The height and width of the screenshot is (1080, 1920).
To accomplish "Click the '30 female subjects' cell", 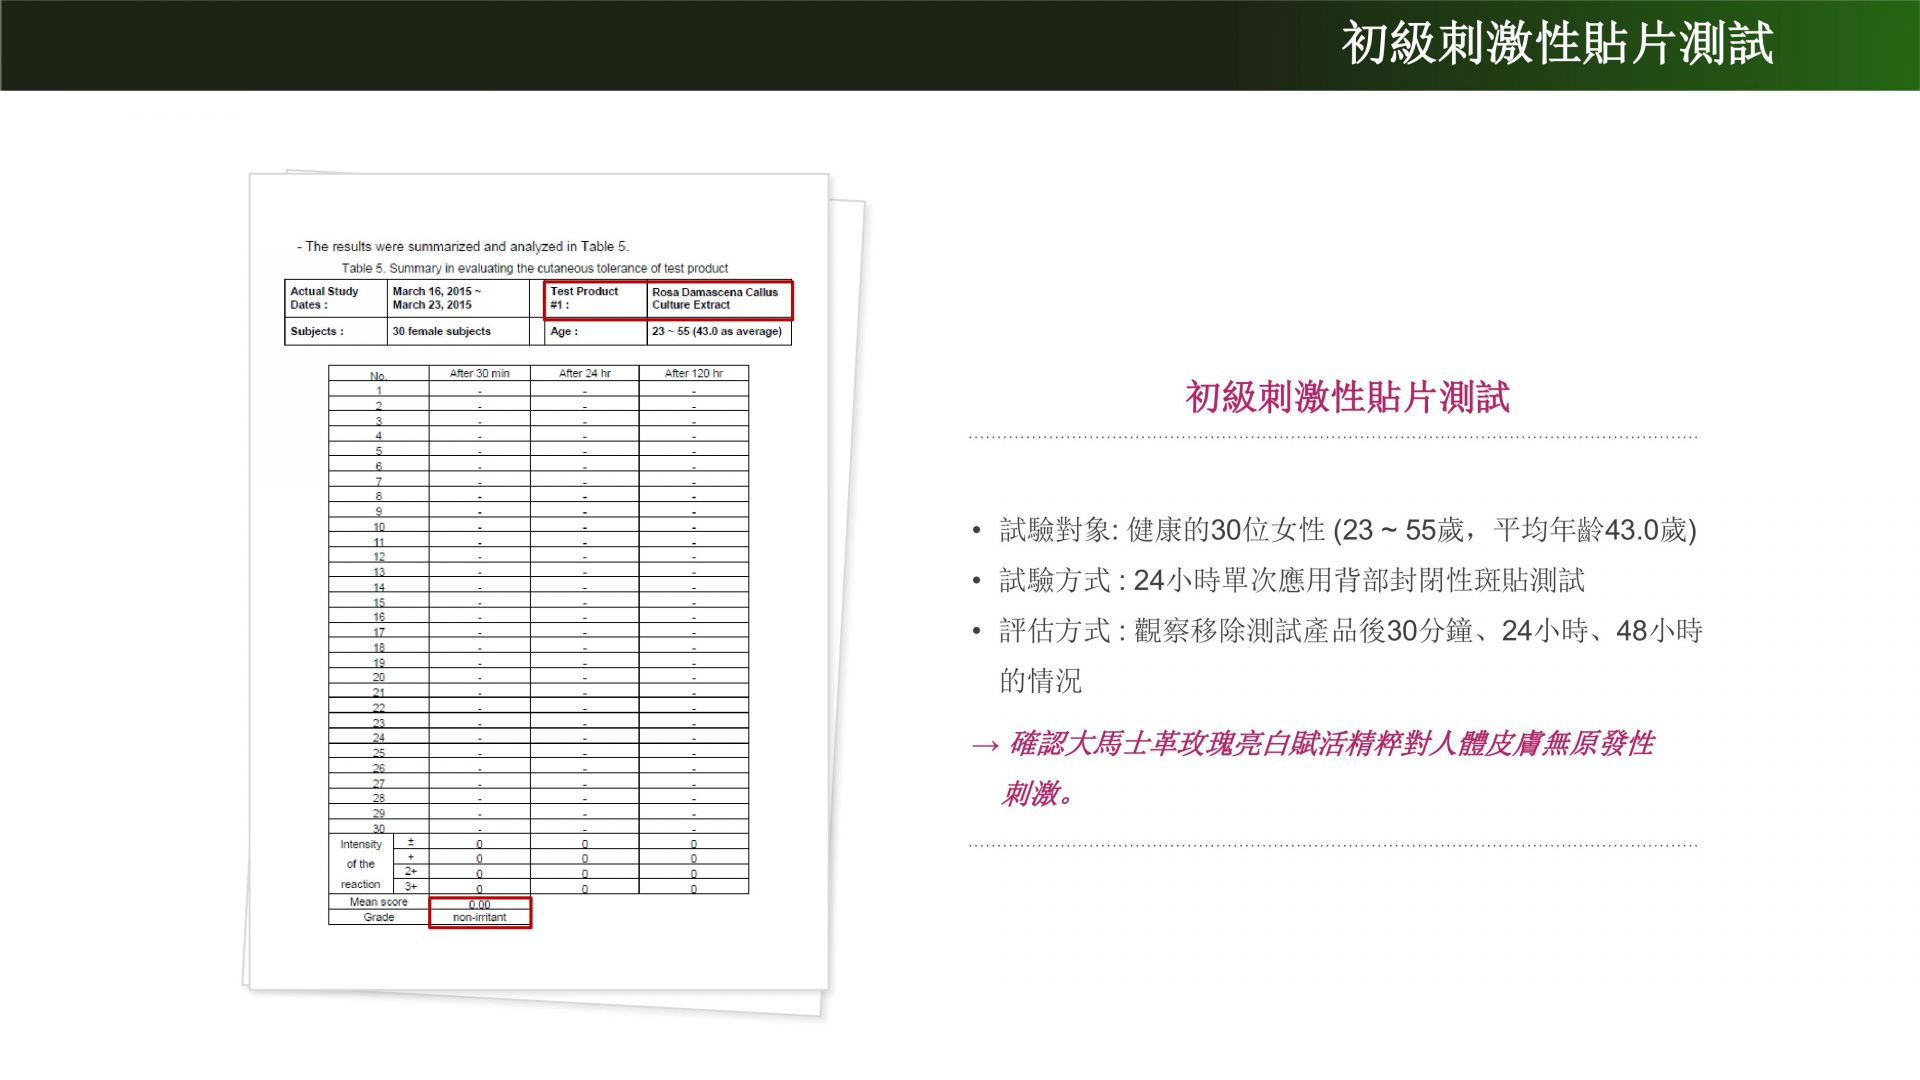I will point(442,331).
